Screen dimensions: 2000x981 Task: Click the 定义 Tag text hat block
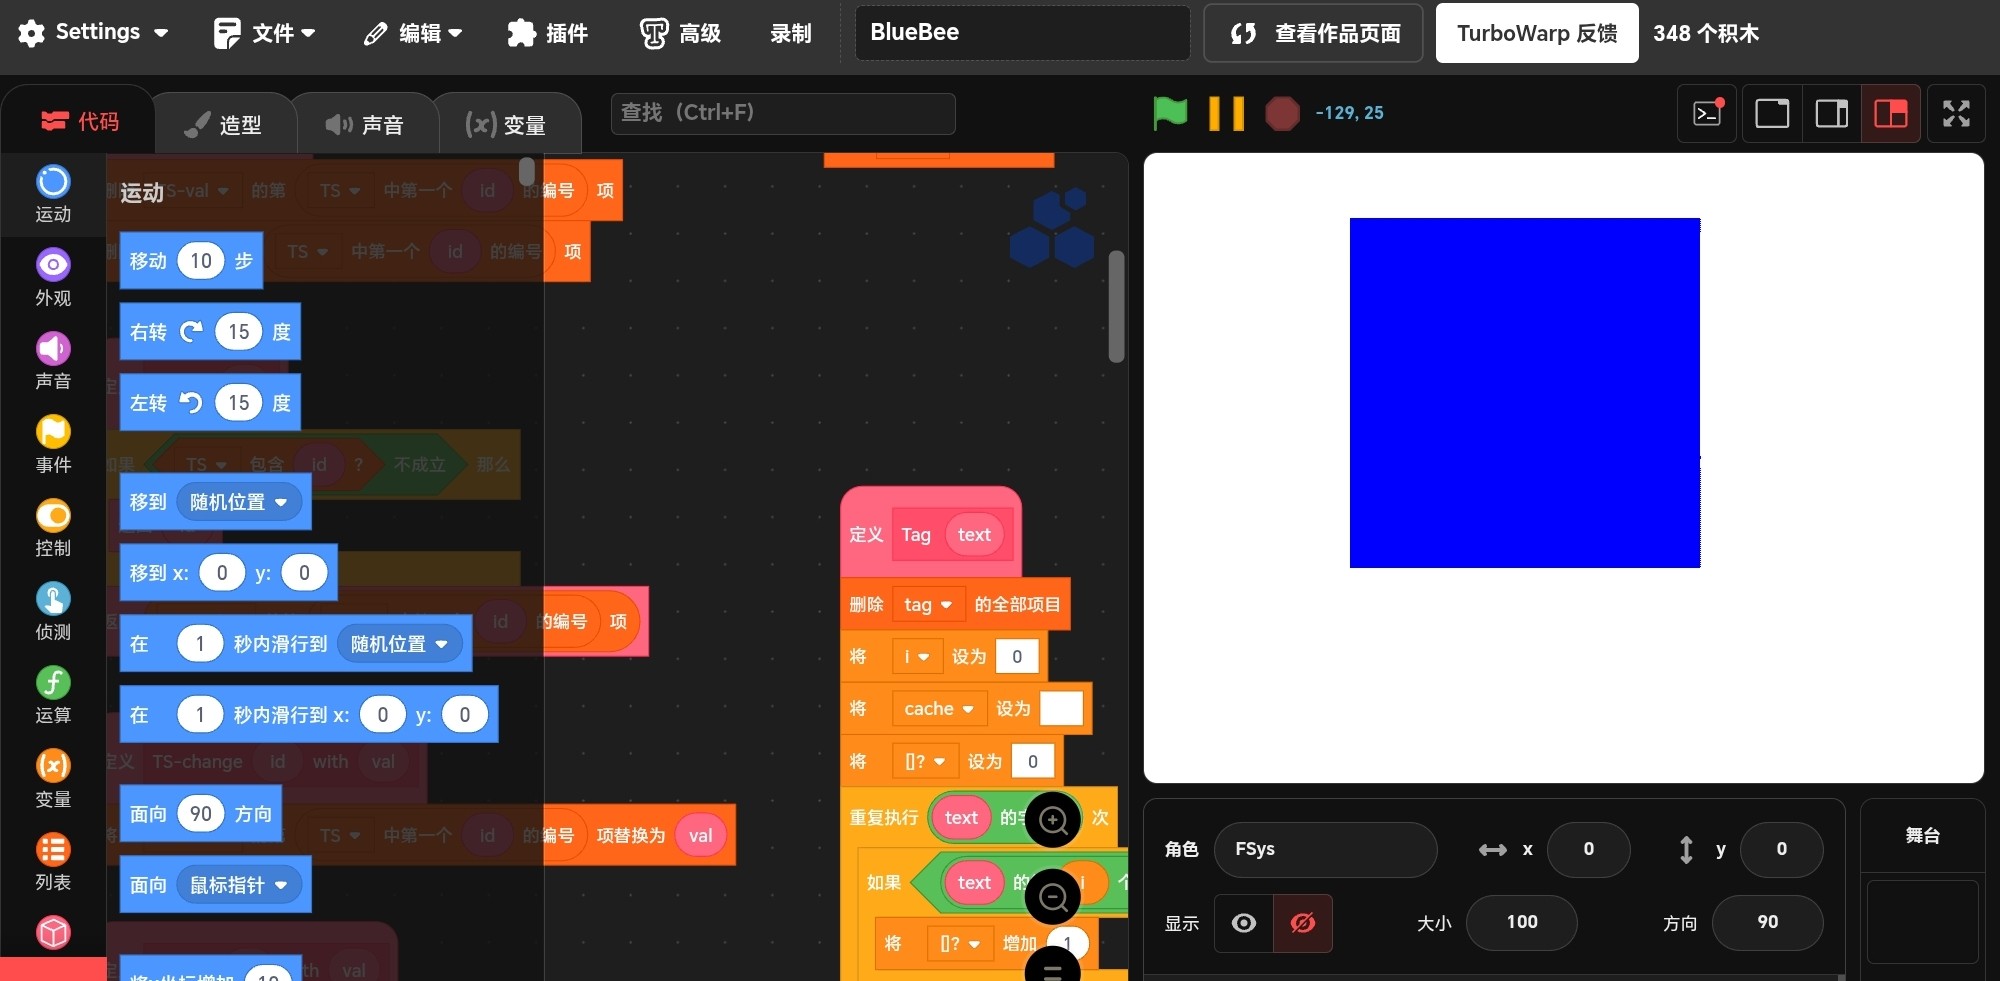pos(930,533)
